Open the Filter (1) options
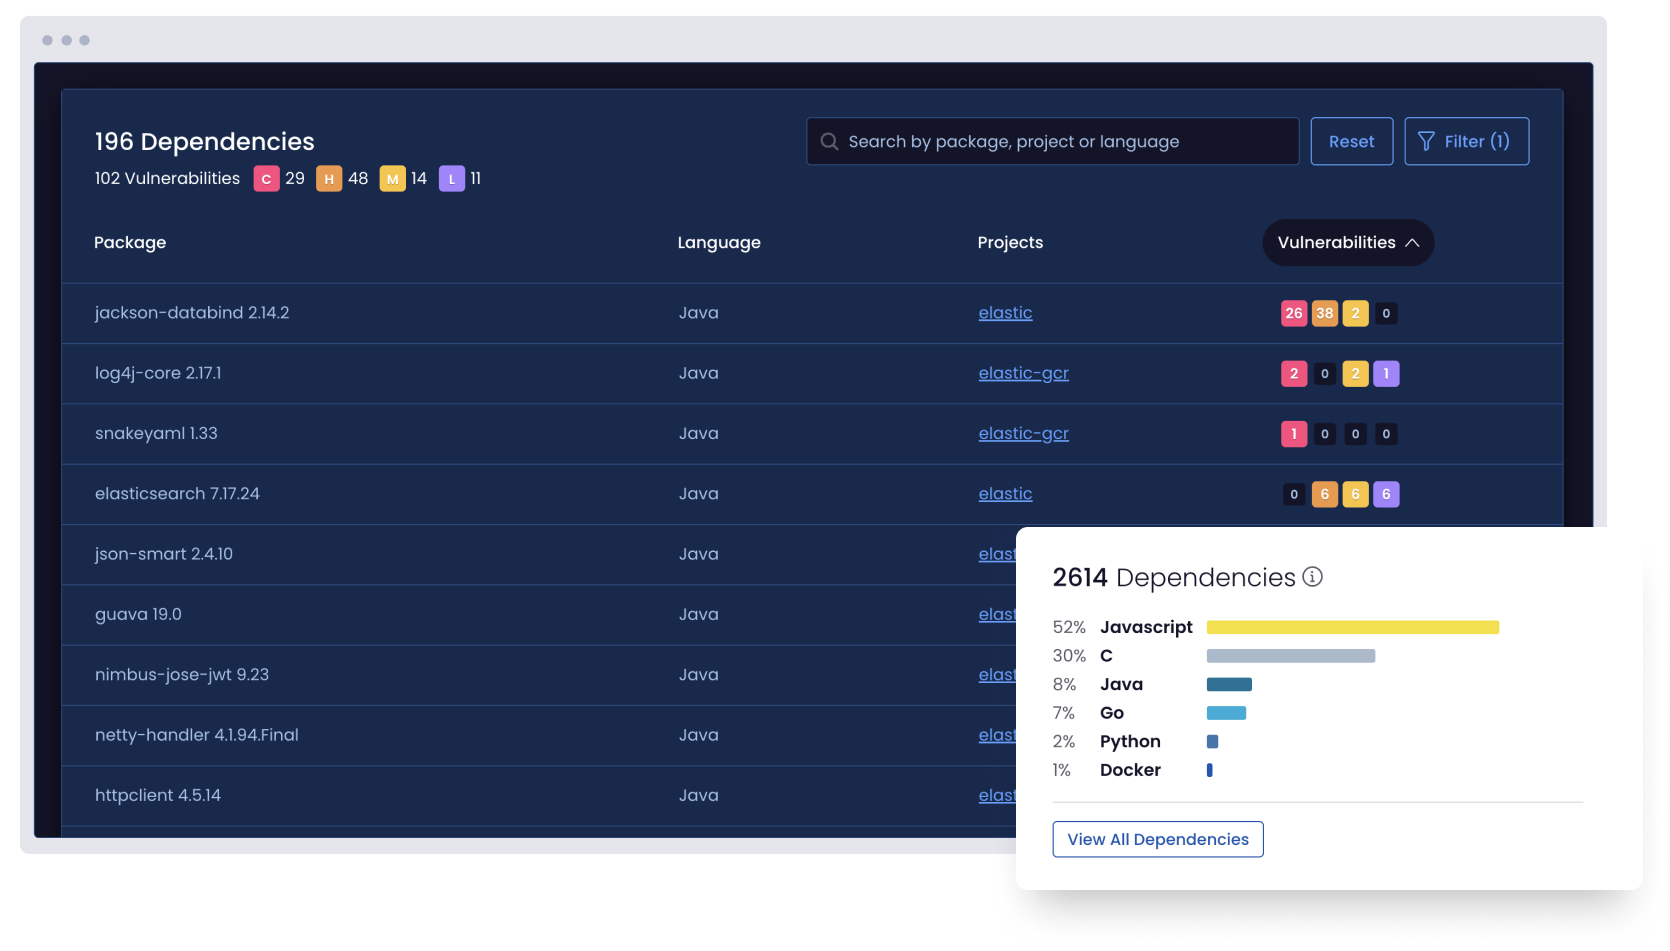1670x951 pixels. click(1466, 142)
